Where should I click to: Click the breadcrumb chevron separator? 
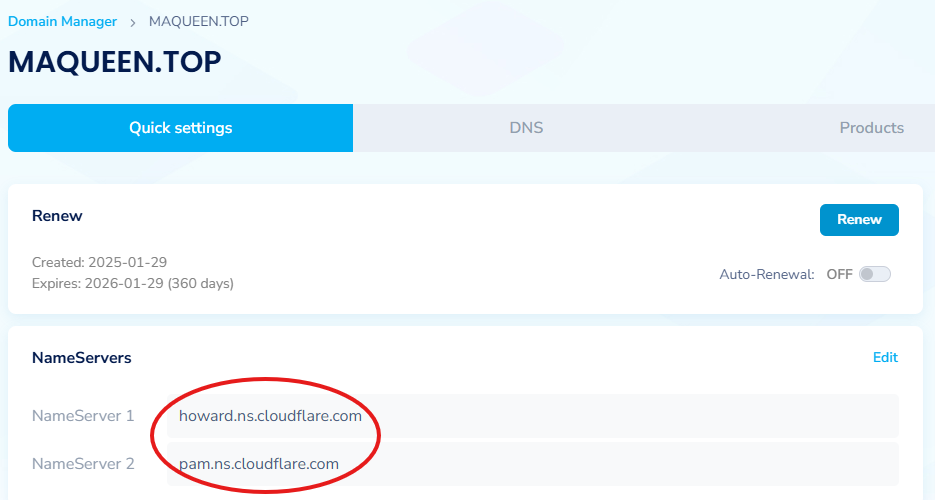click(133, 23)
